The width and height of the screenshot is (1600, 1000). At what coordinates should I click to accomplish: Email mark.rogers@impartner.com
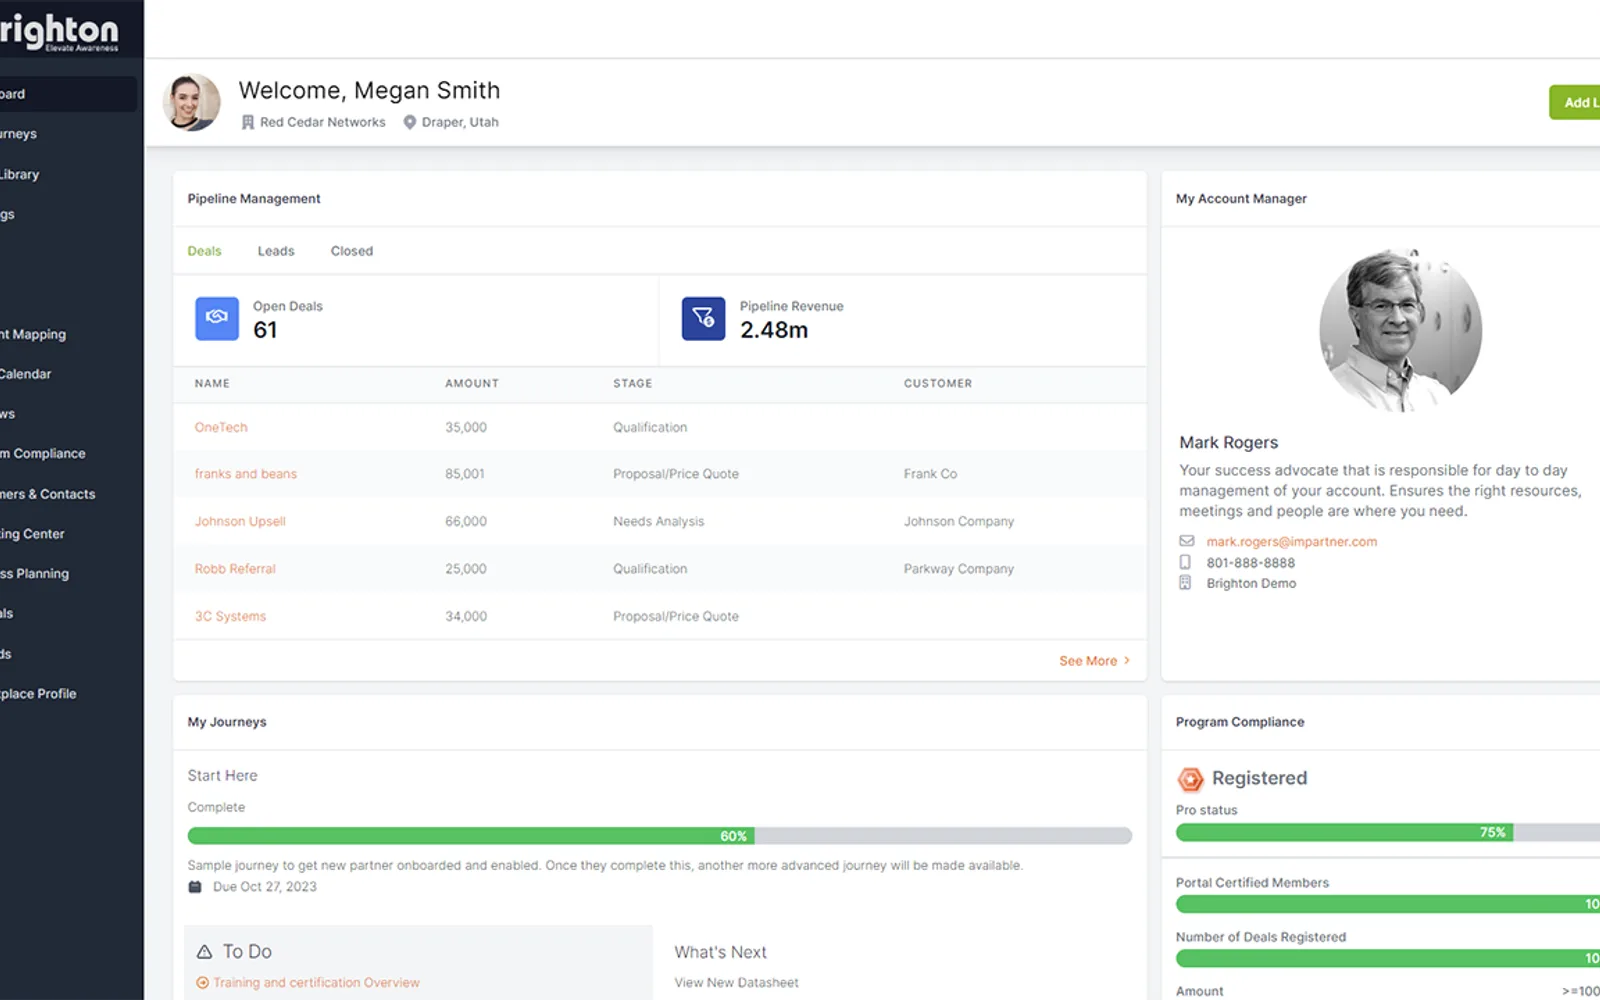(x=1291, y=541)
